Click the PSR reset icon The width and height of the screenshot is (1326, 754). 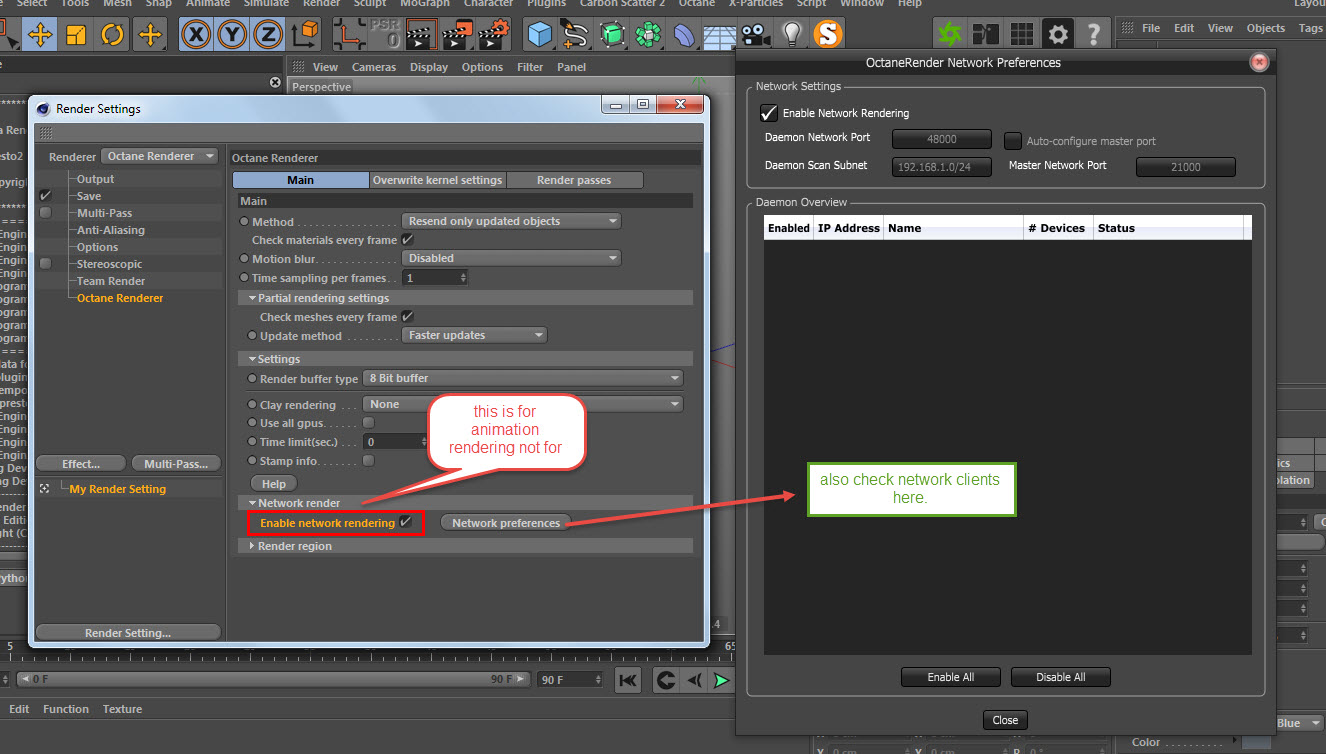click(386, 36)
